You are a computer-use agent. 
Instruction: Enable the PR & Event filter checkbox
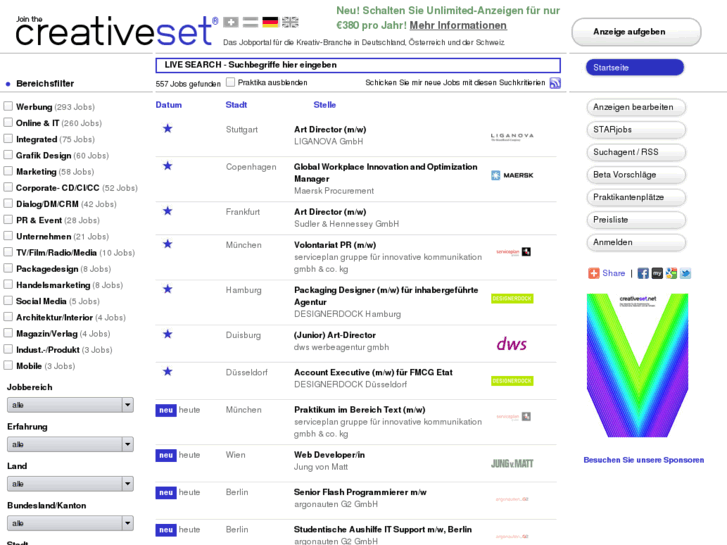pos(8,220)
